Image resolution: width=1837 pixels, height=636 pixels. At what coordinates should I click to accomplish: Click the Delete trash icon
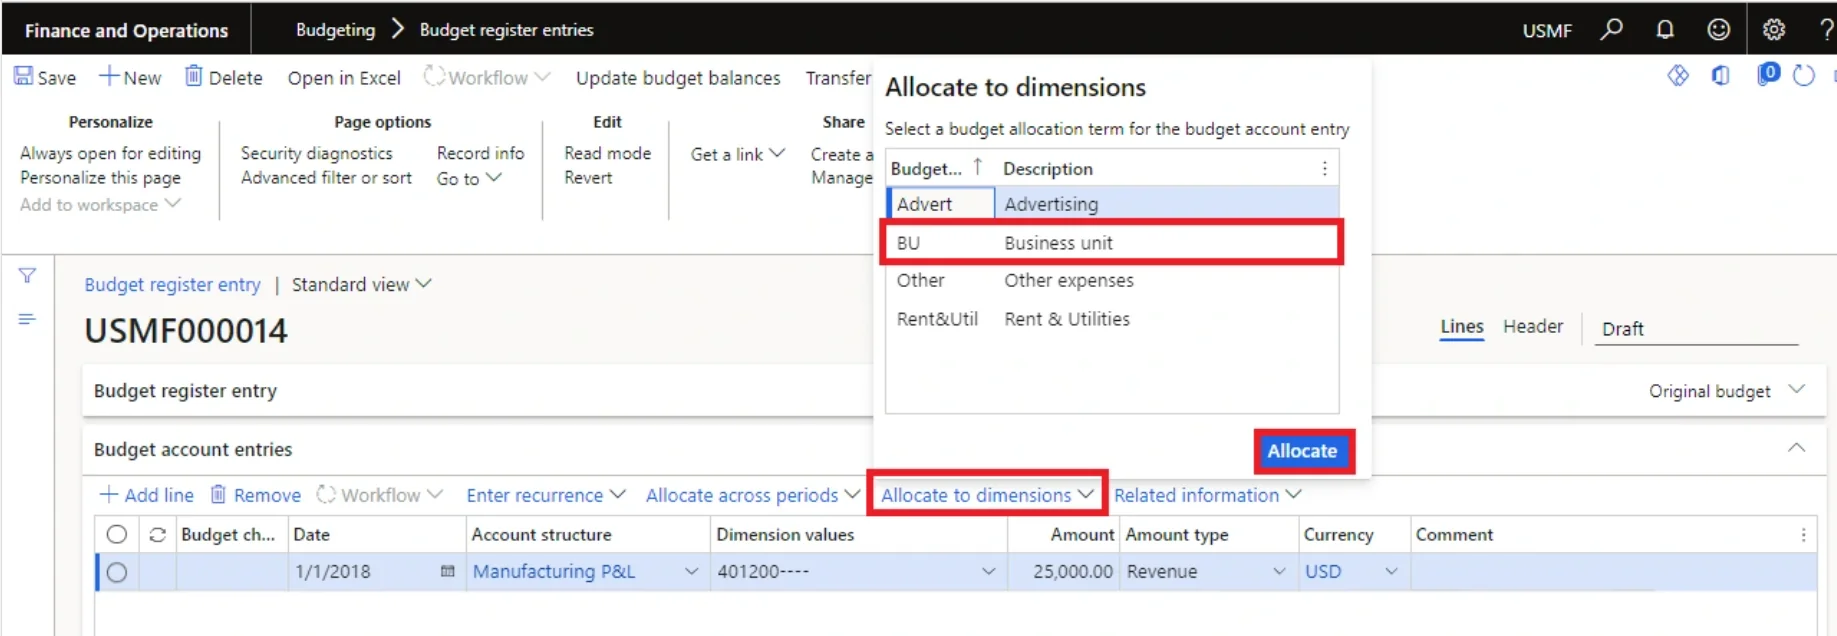coord(194,76)
